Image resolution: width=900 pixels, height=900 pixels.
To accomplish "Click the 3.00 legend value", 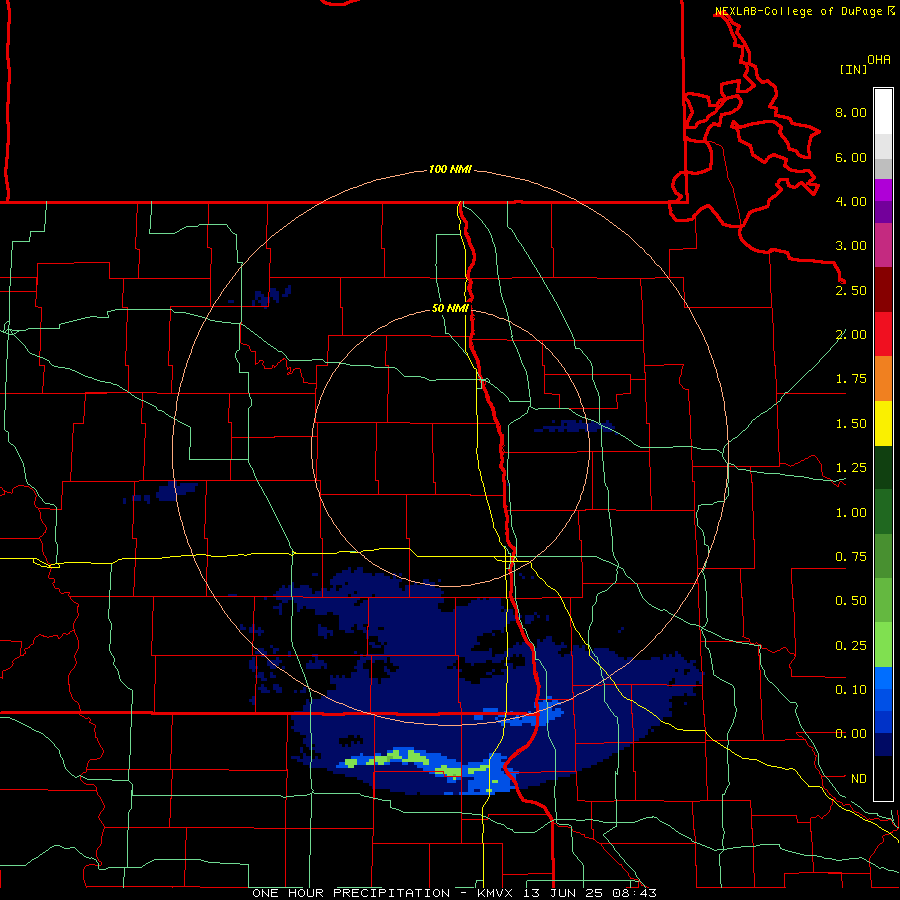I will (x=851, y=246).
